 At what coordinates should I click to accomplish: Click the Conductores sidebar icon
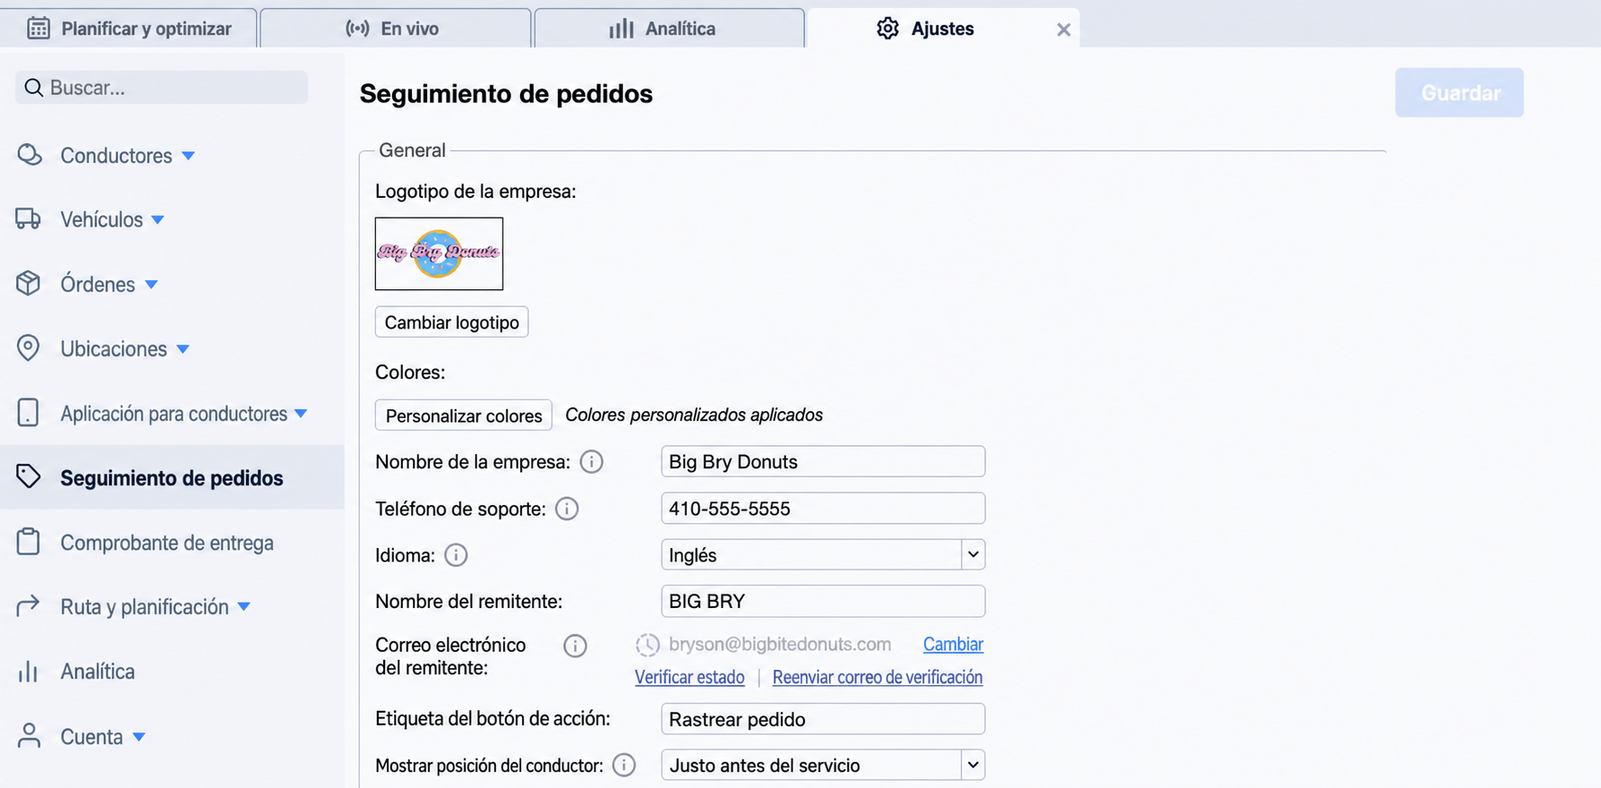tap(29, 155)
